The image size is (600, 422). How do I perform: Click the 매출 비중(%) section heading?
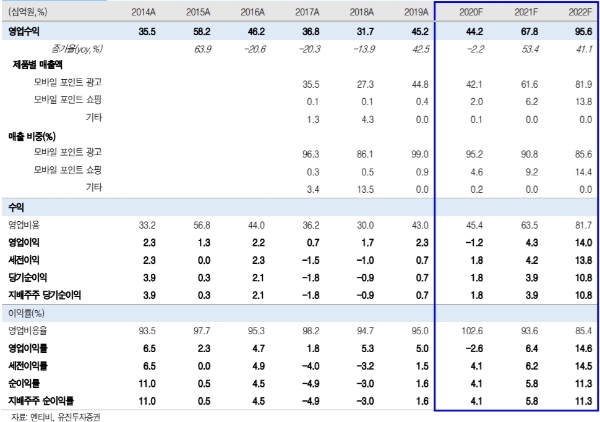(x=32, y=136)
